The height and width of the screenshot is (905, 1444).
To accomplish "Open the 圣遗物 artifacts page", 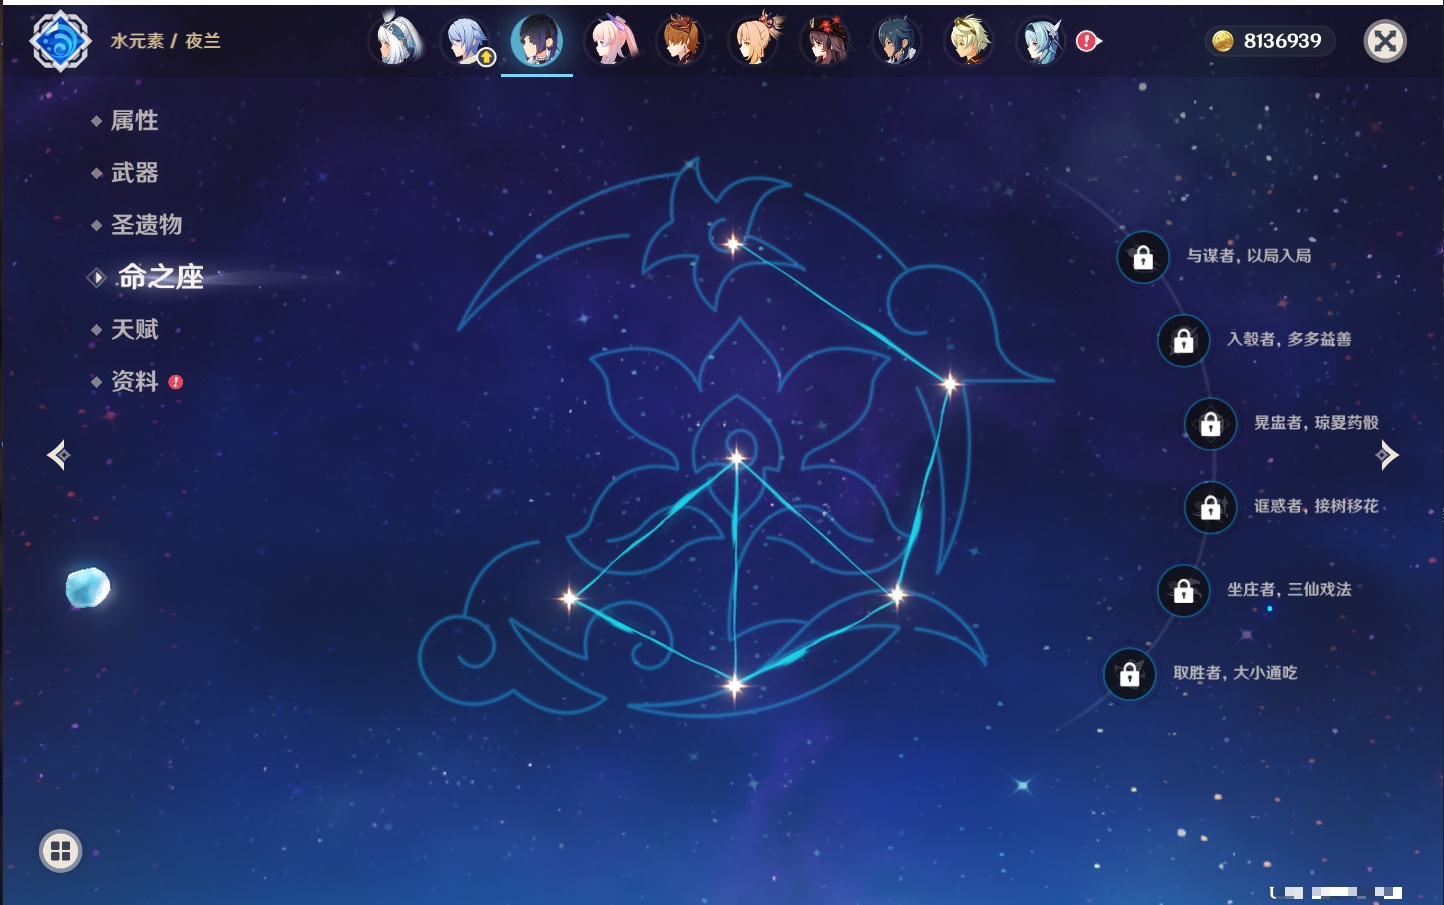I will [x=146, y=225].
